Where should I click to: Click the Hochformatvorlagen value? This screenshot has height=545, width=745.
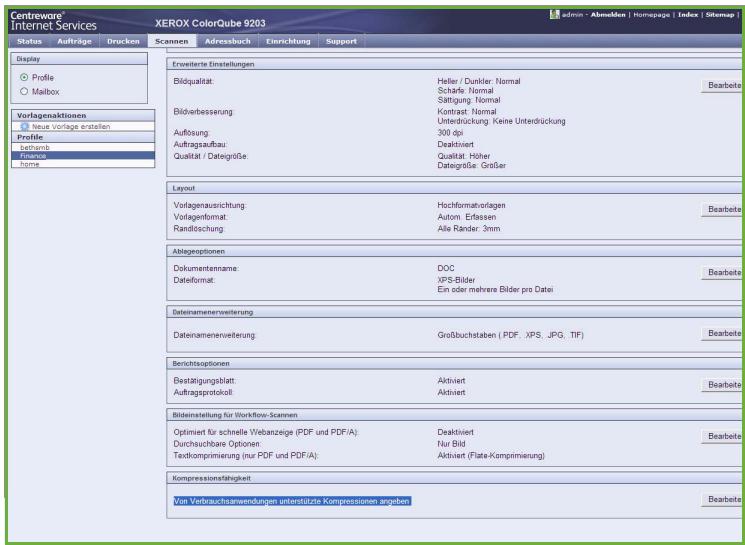coord(471,205)
